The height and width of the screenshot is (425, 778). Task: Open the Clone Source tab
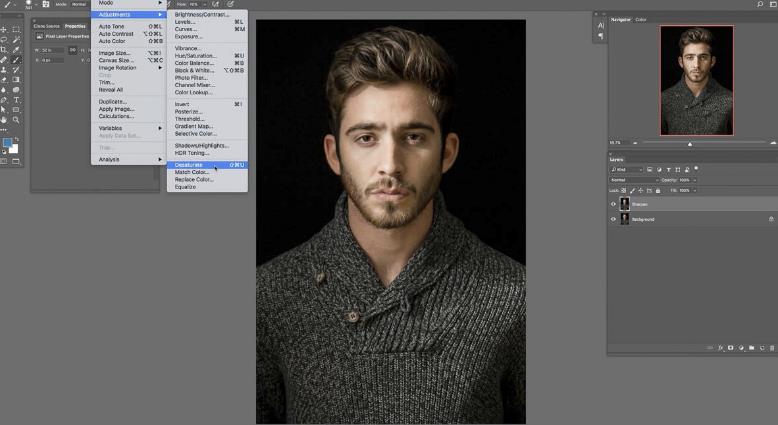(x=46, y=26)
